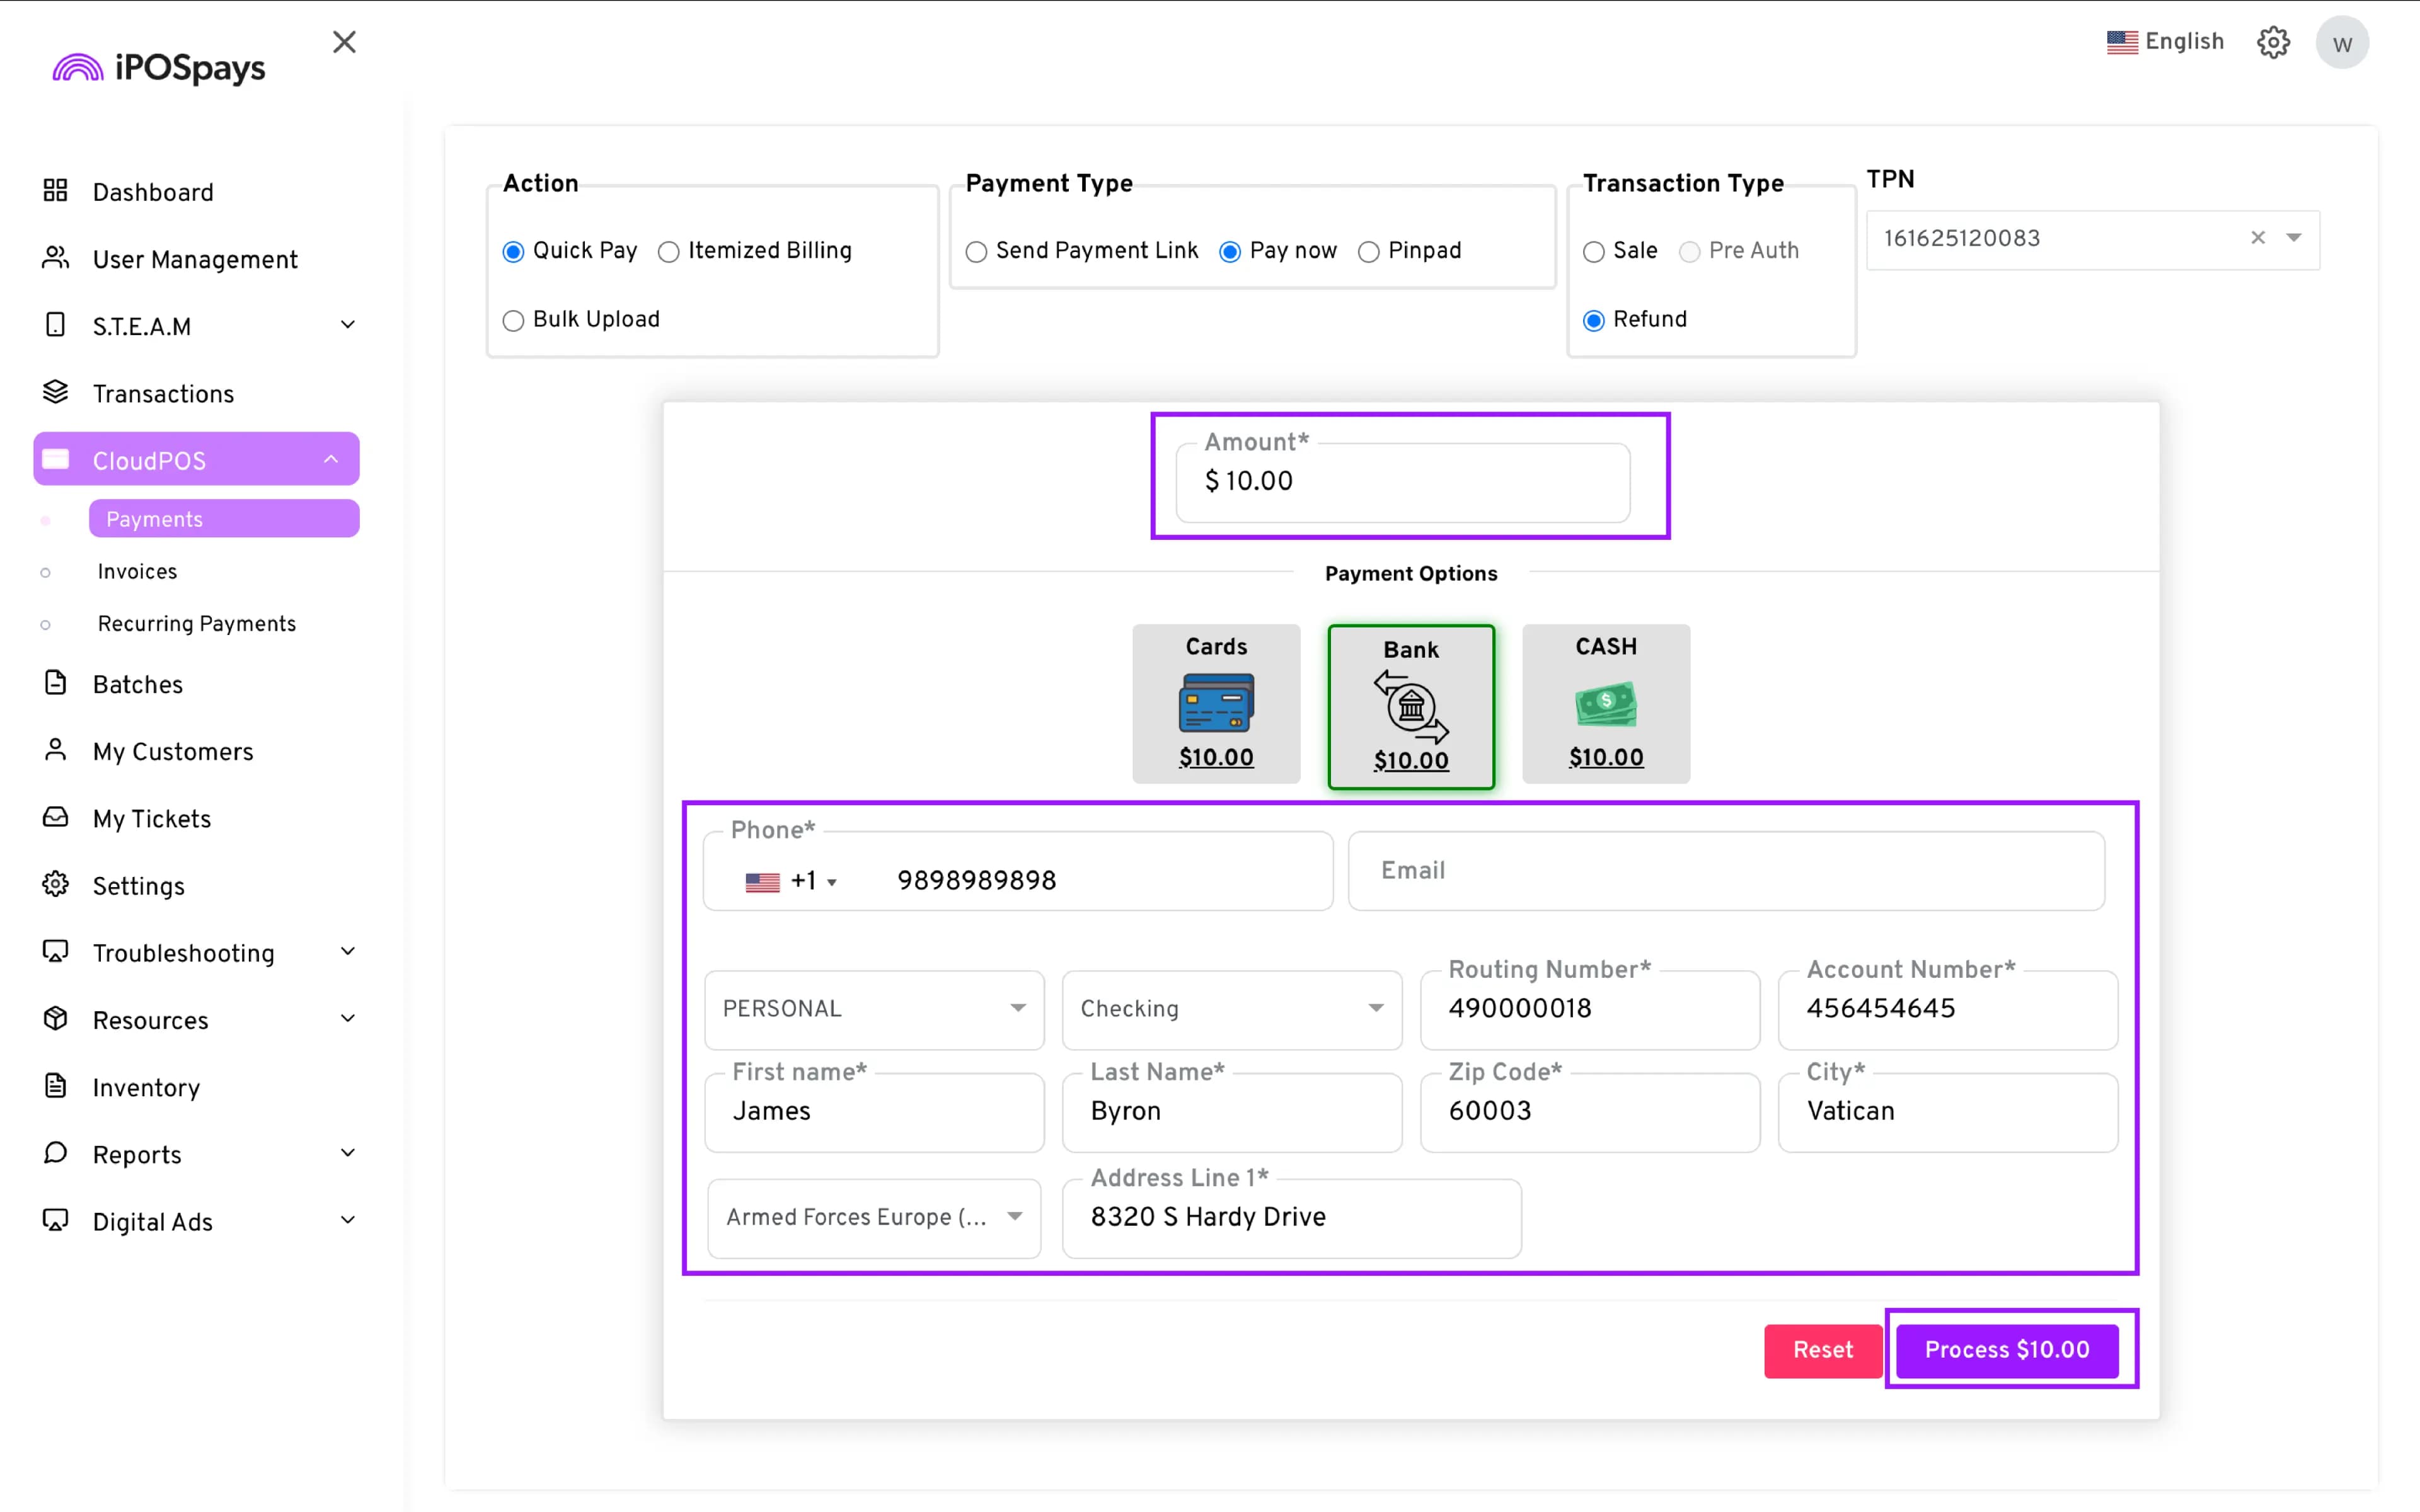
Task: Click the iPOSpays logo
Action: click(159, 68)
